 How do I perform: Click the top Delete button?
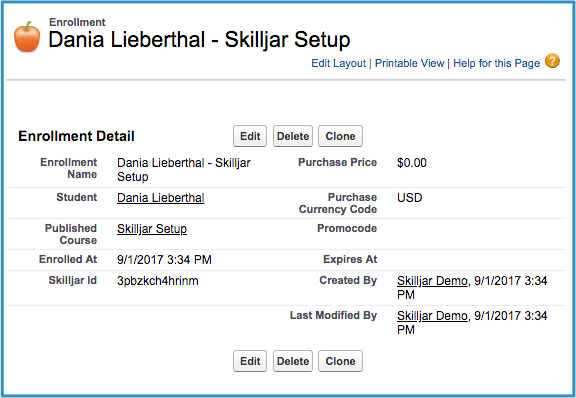pyautogui.click(x=293, y=136)
